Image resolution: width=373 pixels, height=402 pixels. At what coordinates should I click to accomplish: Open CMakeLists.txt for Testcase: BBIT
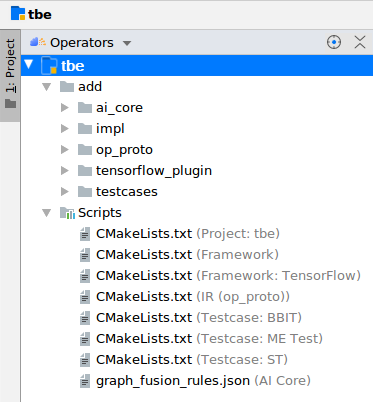click(x=199, y=318)
